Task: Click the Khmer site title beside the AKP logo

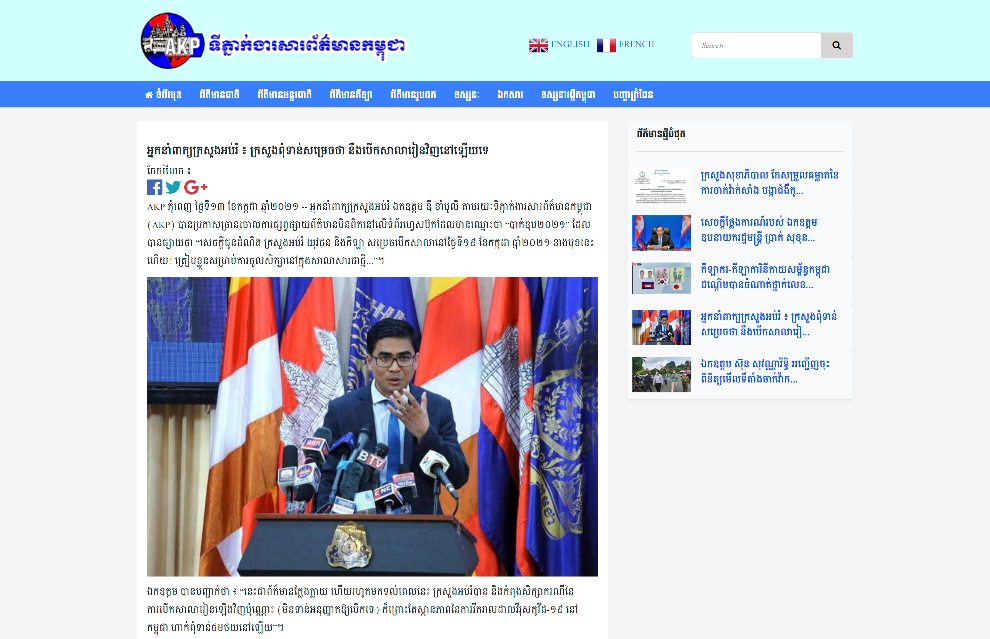Action: 306,45
